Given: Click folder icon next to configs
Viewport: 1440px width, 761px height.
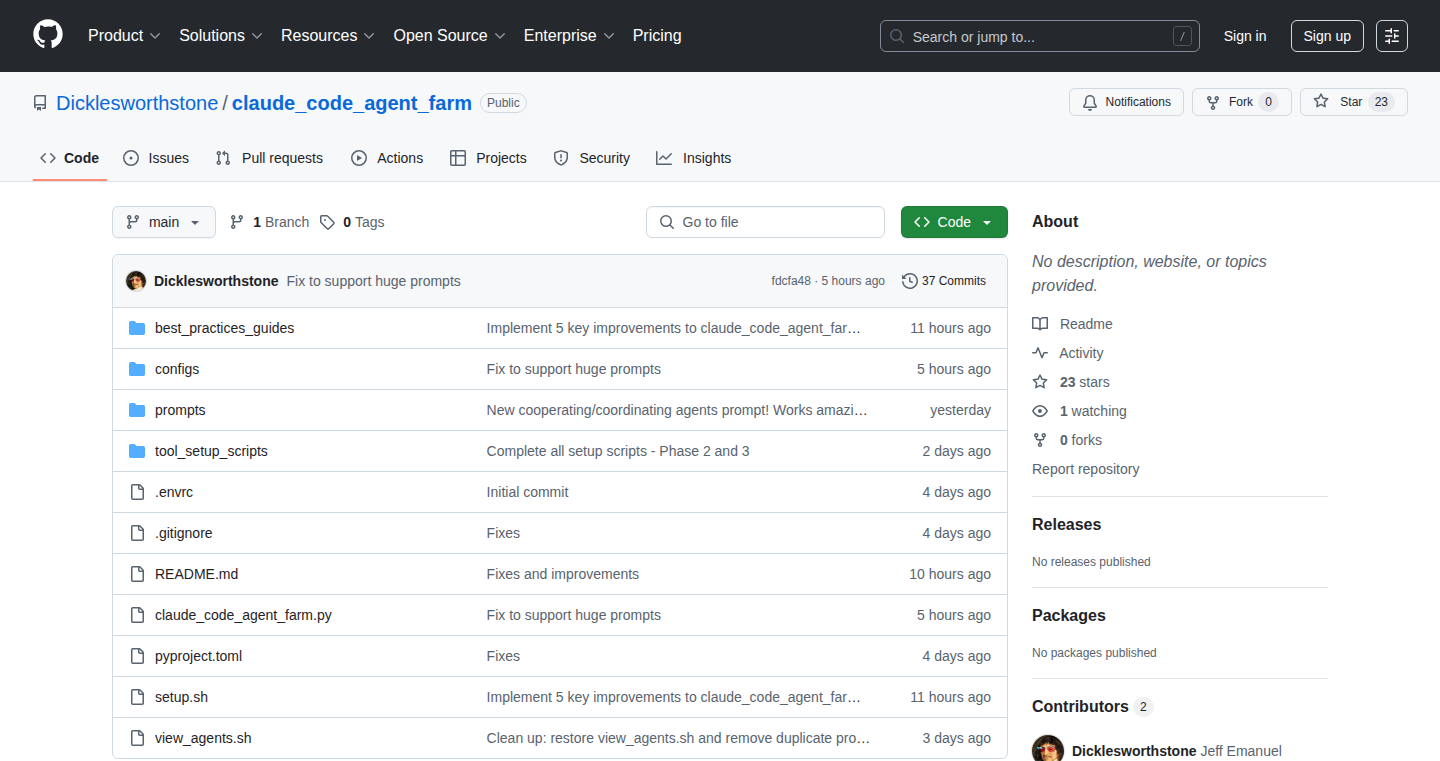Looking at the screenshot, I should point(137,369).
